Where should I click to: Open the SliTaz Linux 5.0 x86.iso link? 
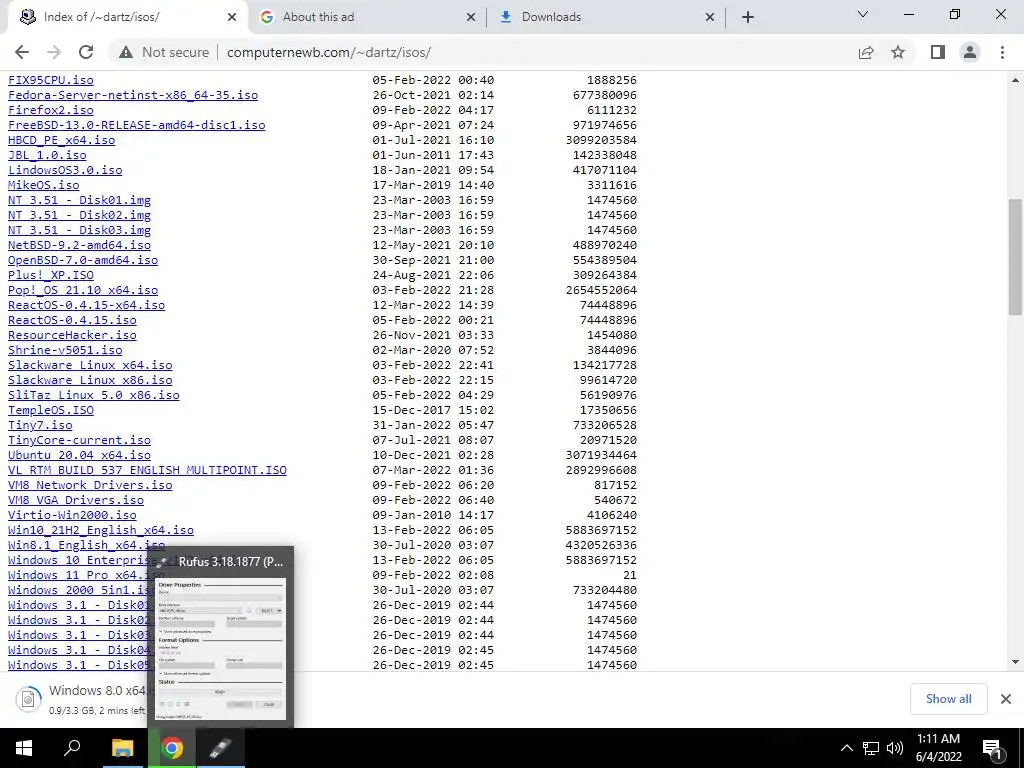[94, 395]
